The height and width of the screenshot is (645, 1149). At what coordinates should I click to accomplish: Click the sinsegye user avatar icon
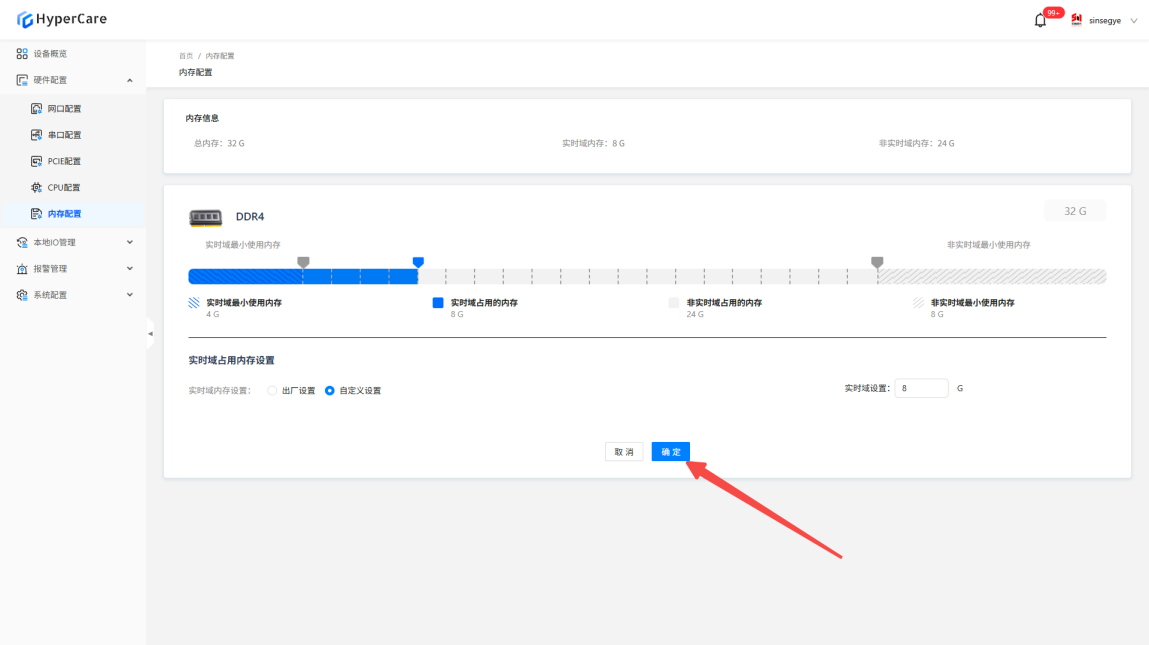point(1076,20)
